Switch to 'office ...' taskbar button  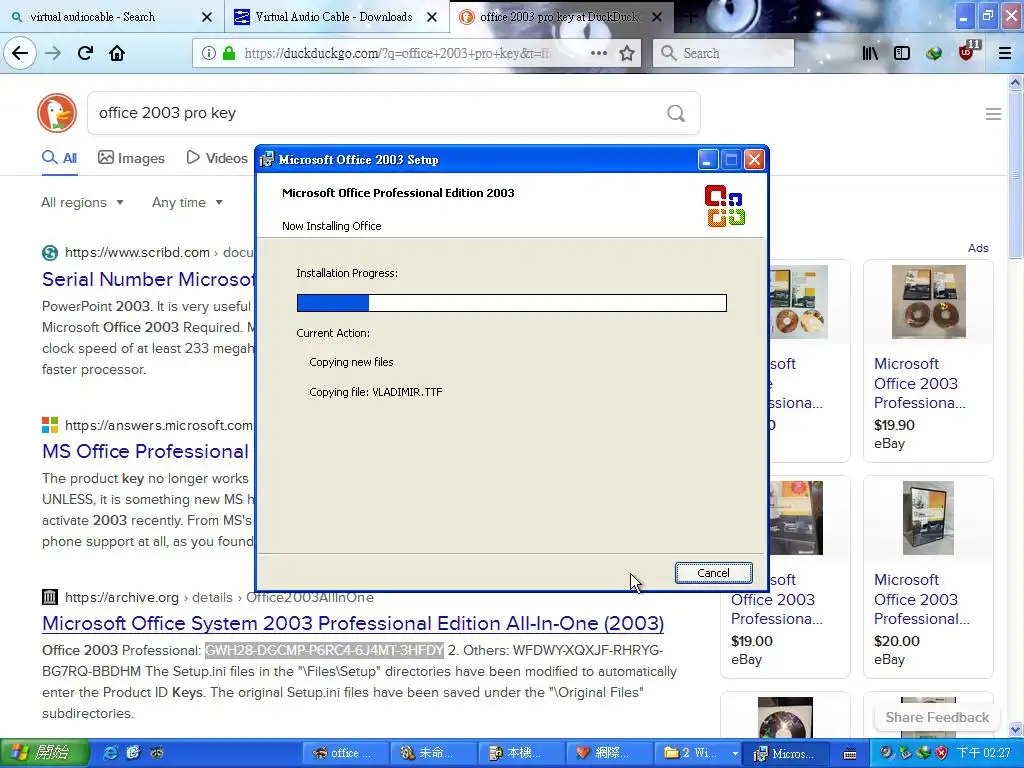344,753
